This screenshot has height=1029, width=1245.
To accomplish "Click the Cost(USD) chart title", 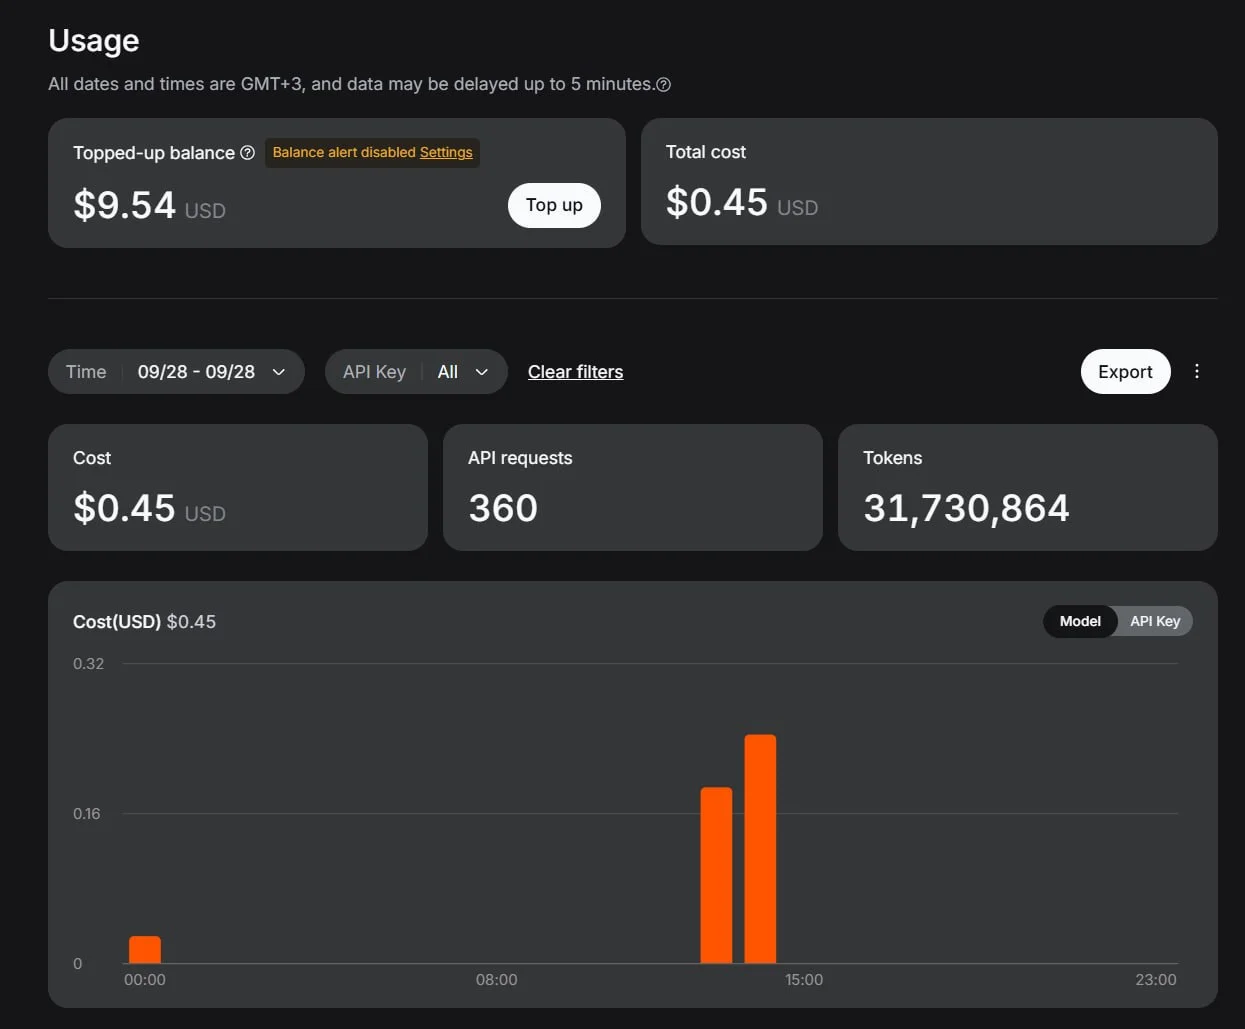I will tap(117, 621).
